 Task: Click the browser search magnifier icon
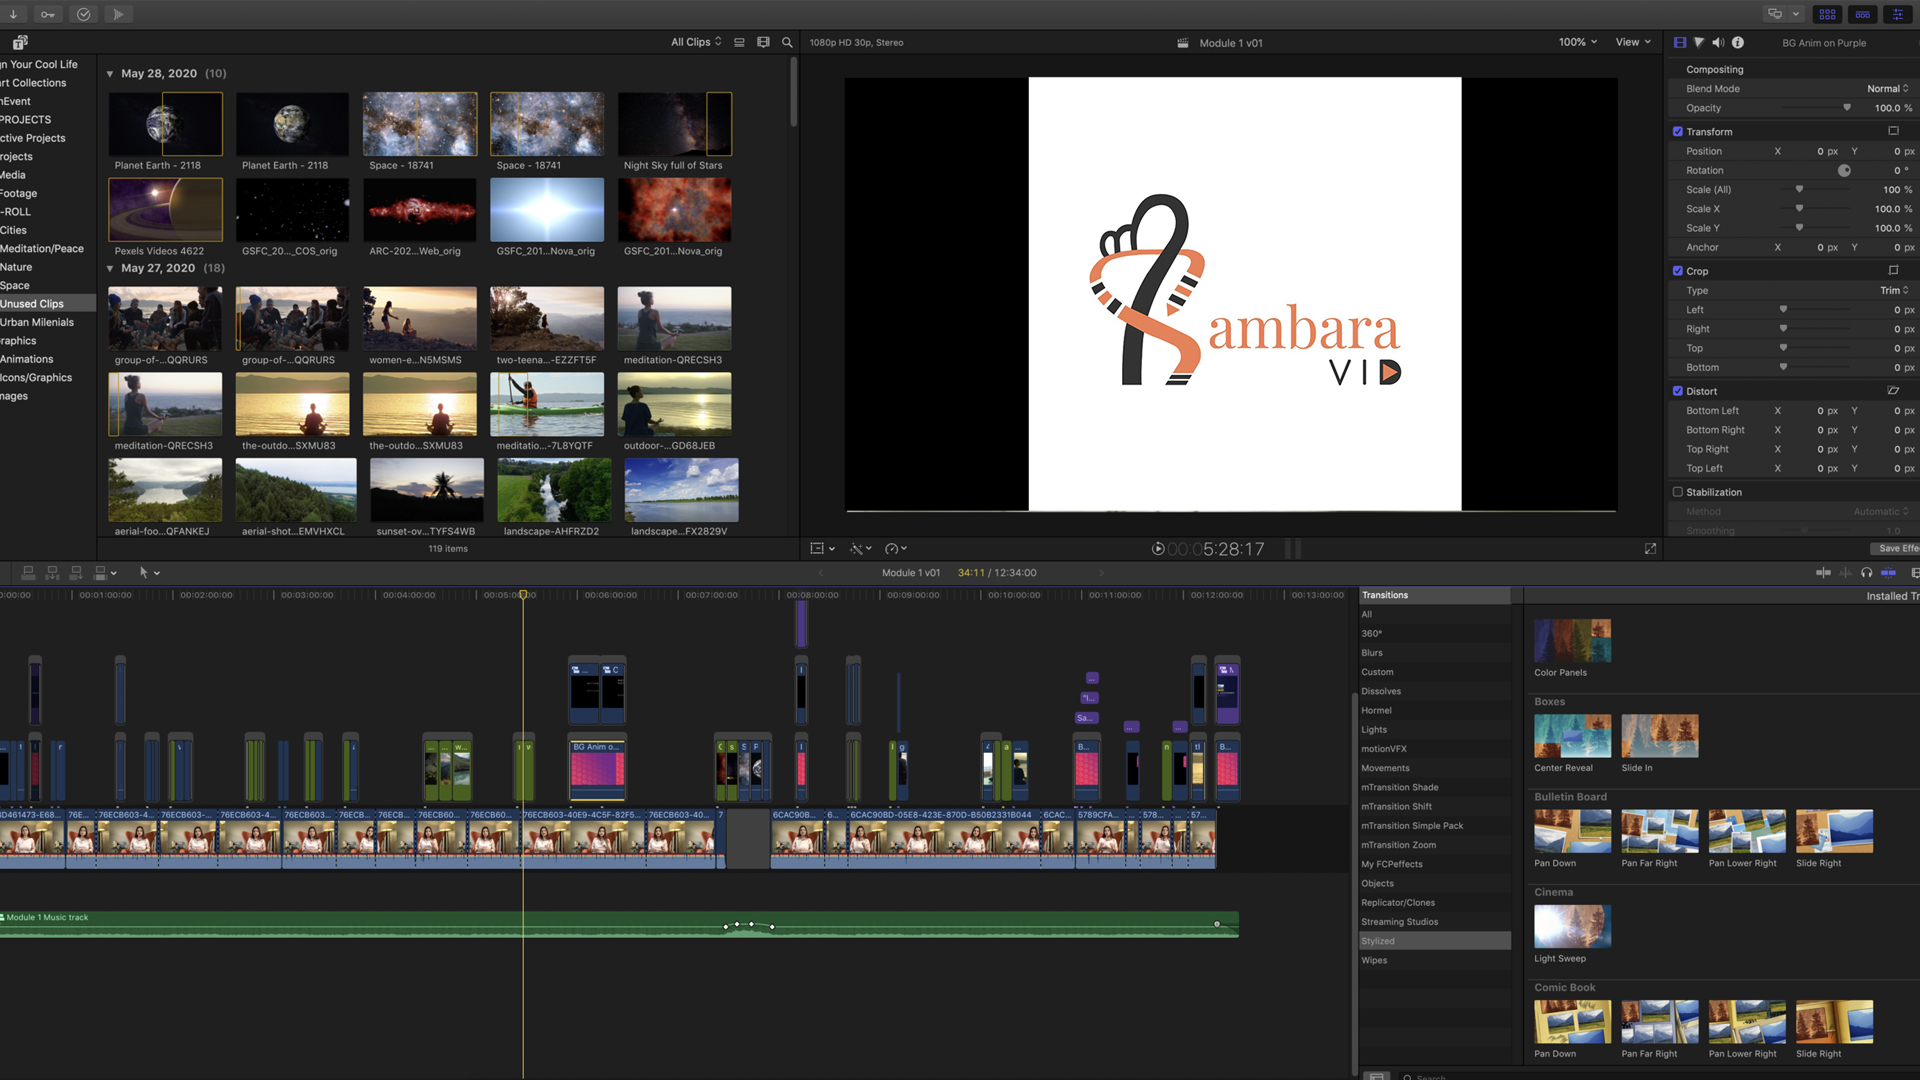[x=787, y=42]
